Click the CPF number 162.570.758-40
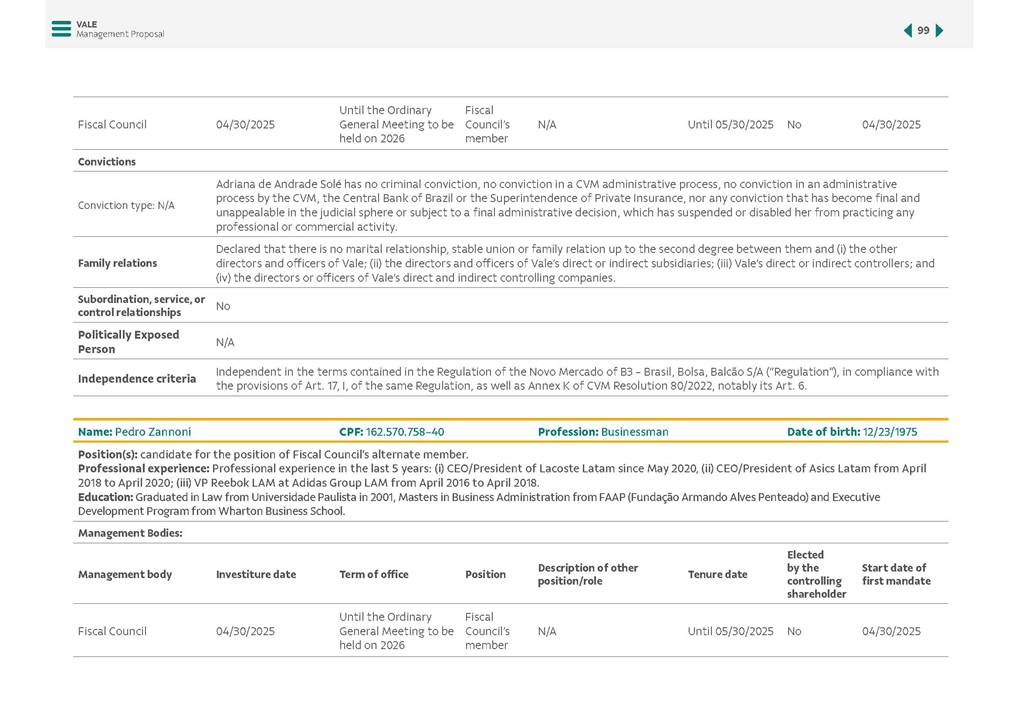 [405, 432]
